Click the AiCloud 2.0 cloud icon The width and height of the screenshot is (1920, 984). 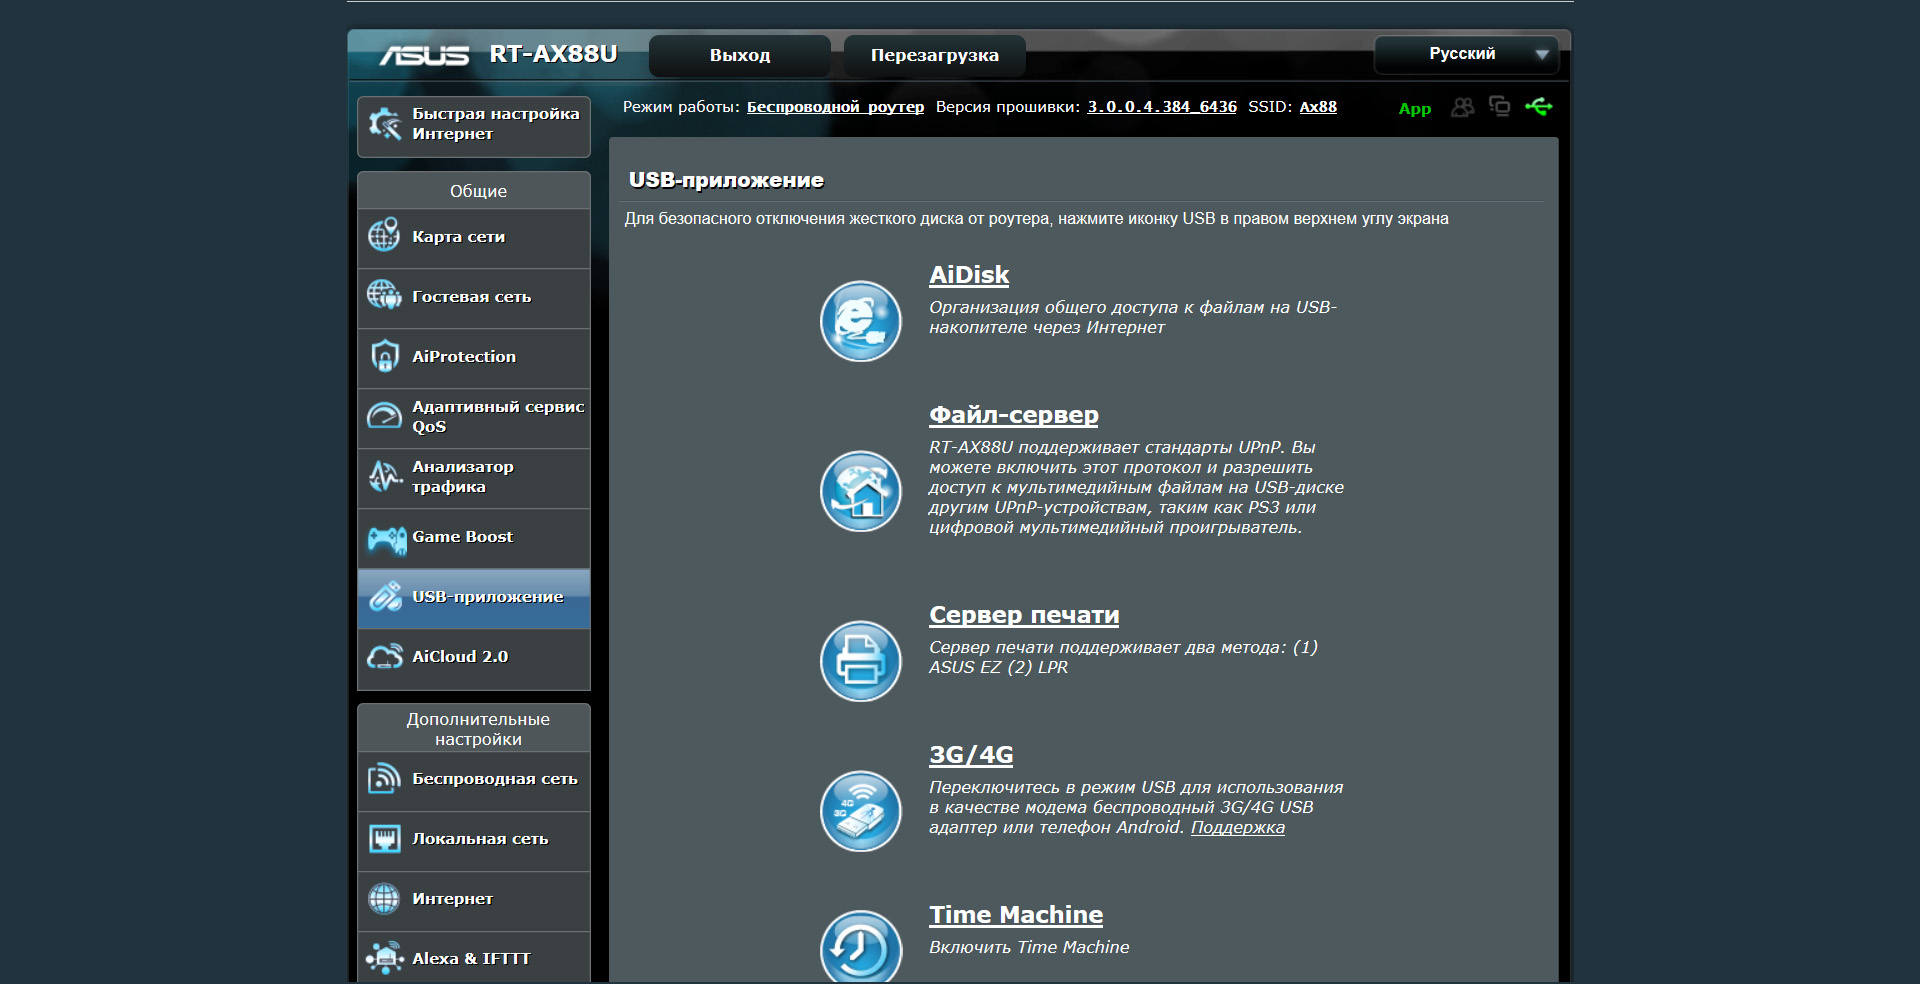tap(384, 656)
